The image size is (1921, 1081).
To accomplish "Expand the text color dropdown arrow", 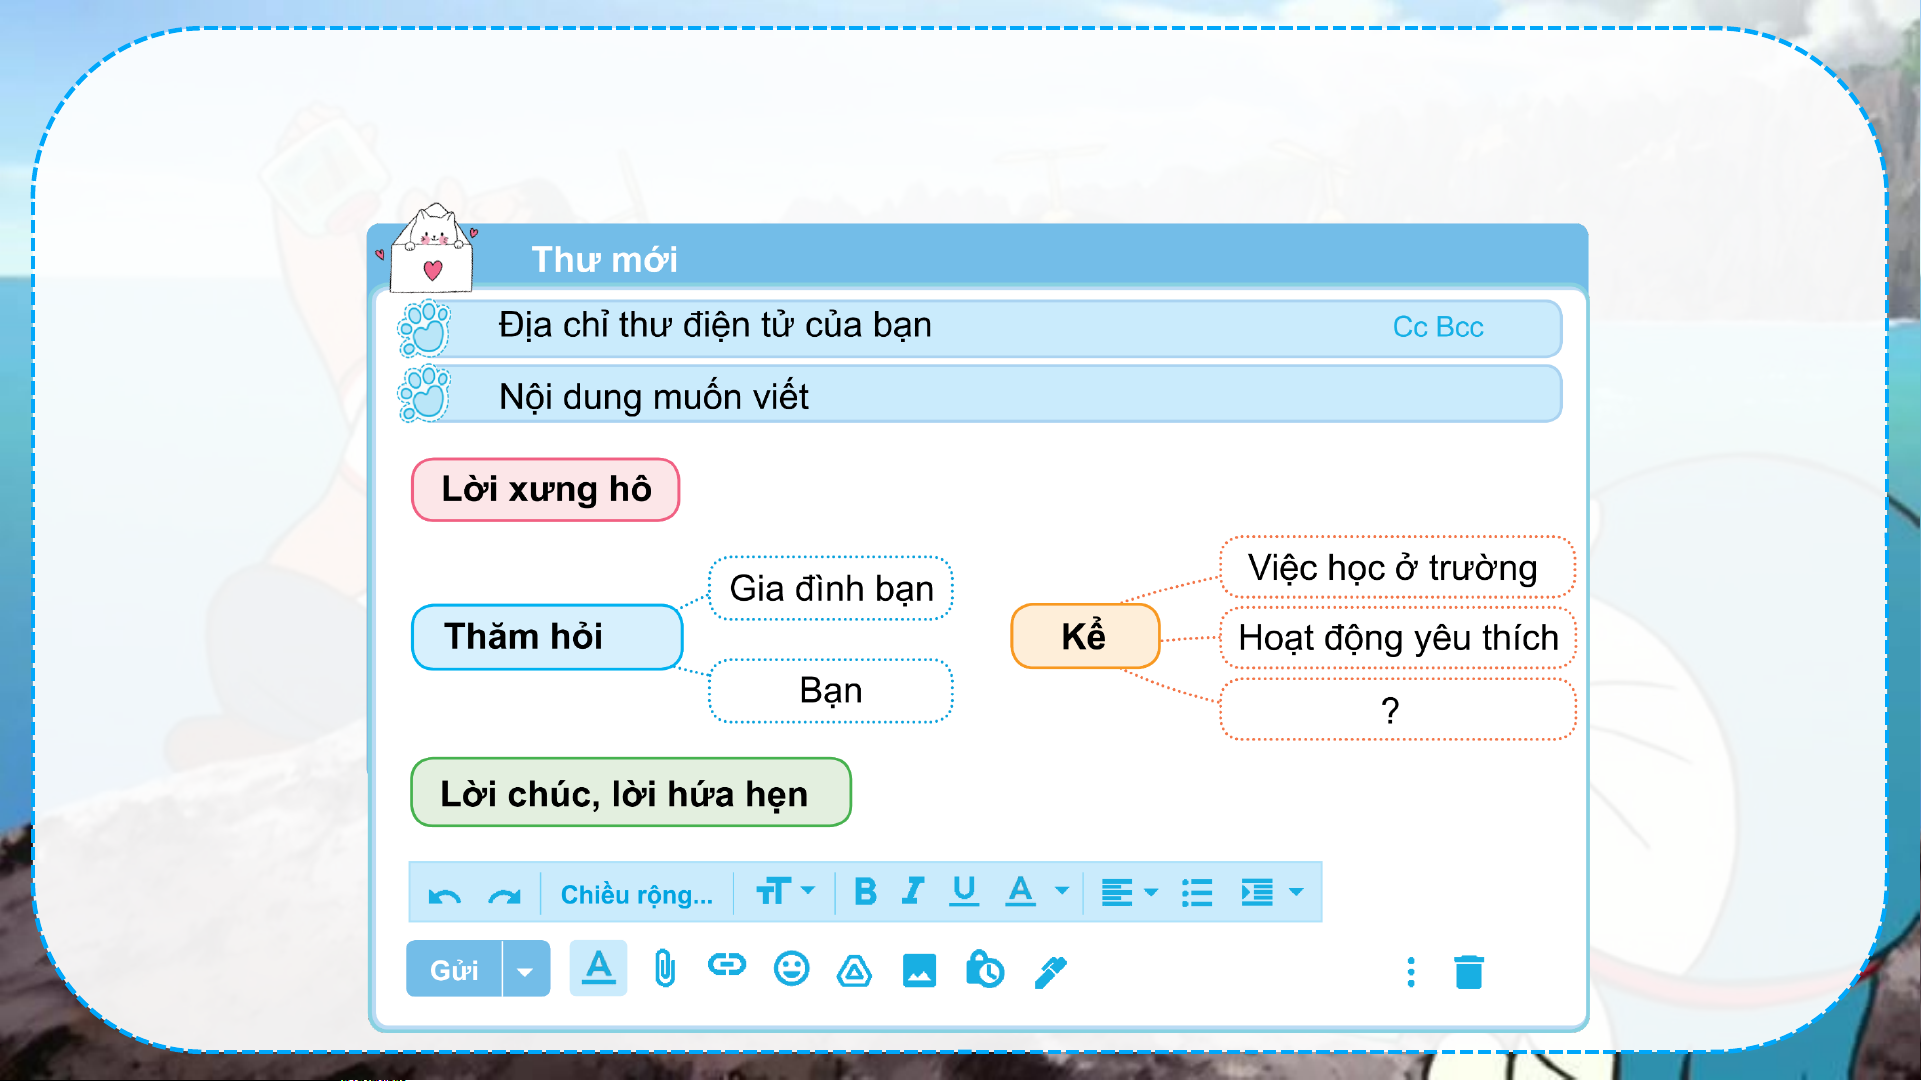I will click(1062, 890).
